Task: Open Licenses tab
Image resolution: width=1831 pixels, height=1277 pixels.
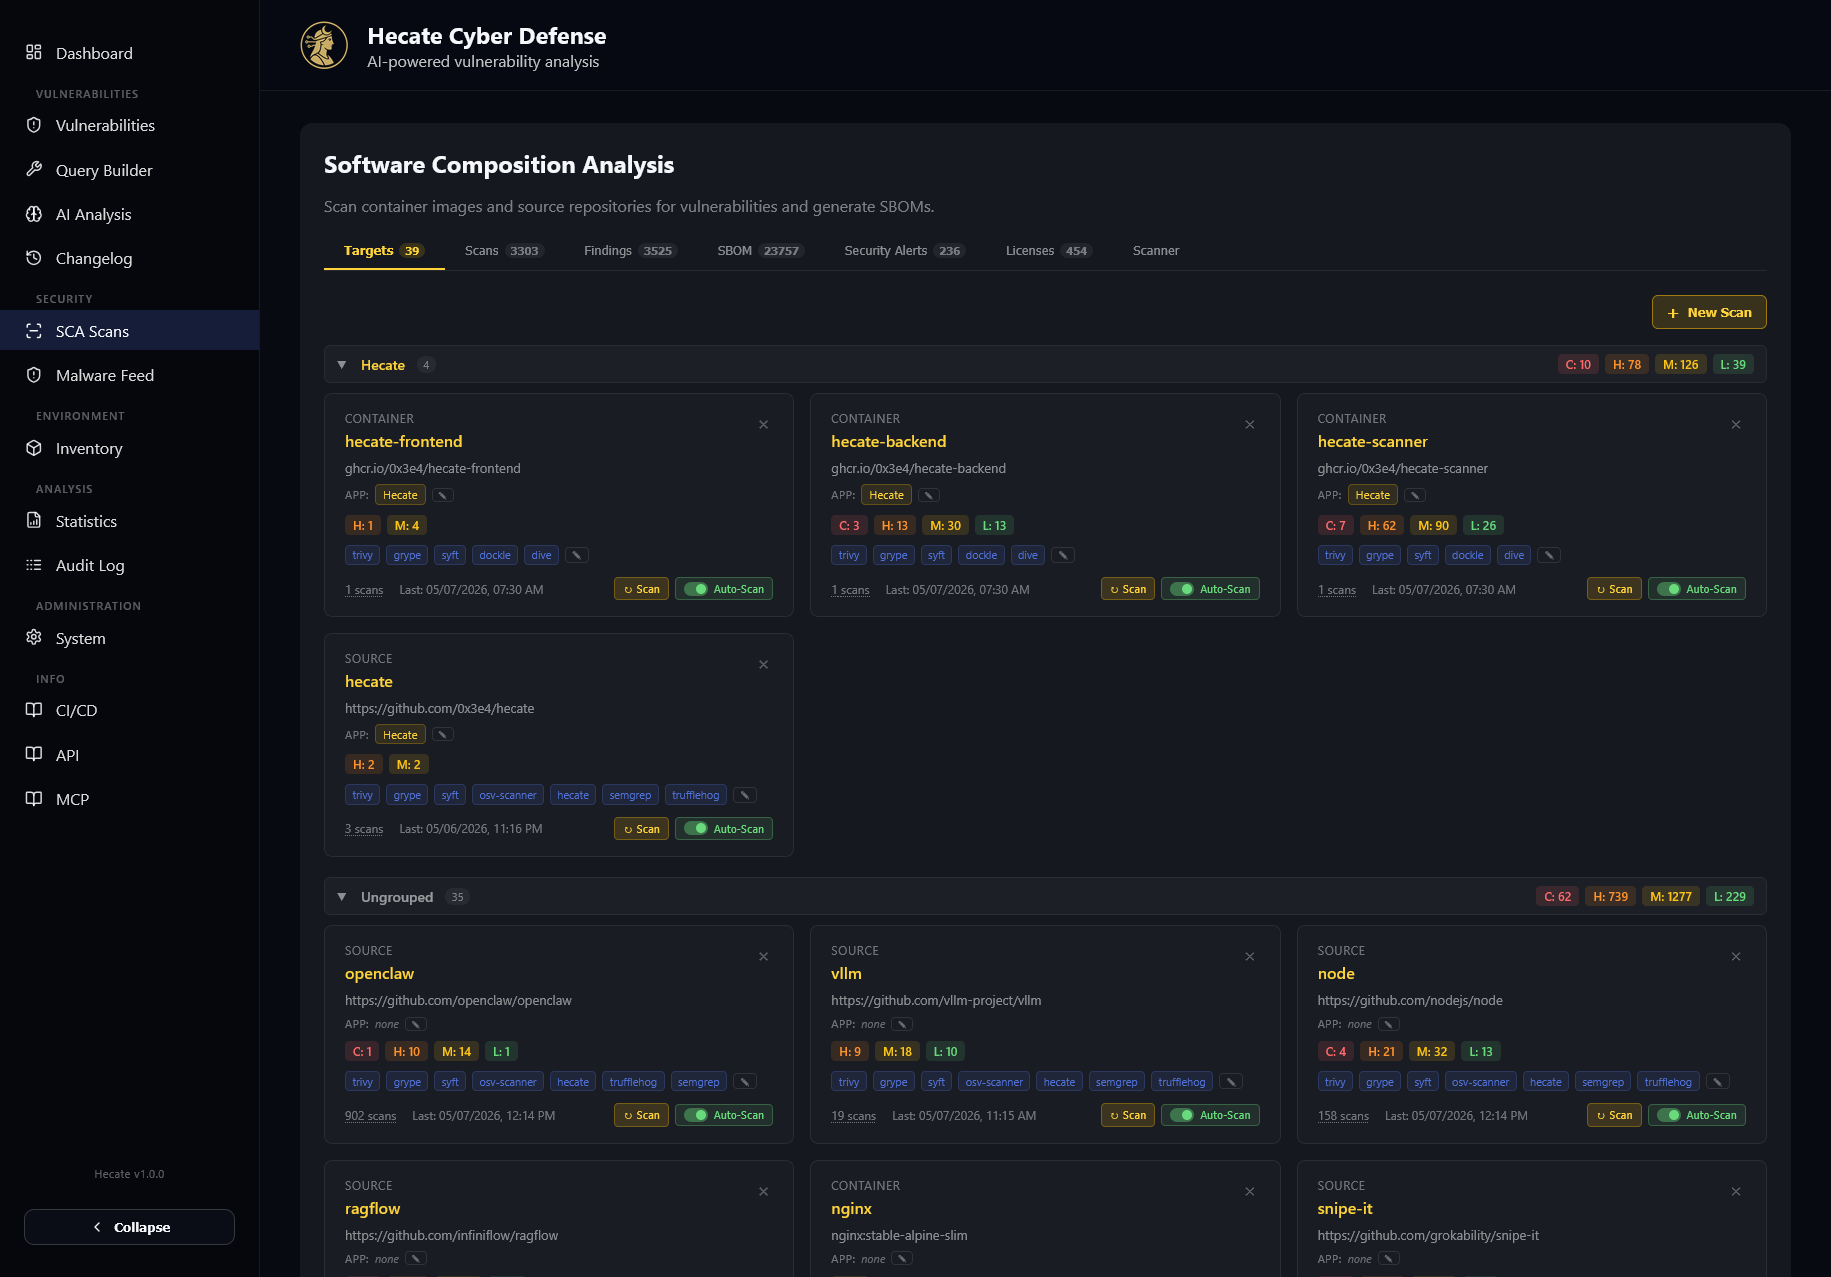Action: [1048, 251]
